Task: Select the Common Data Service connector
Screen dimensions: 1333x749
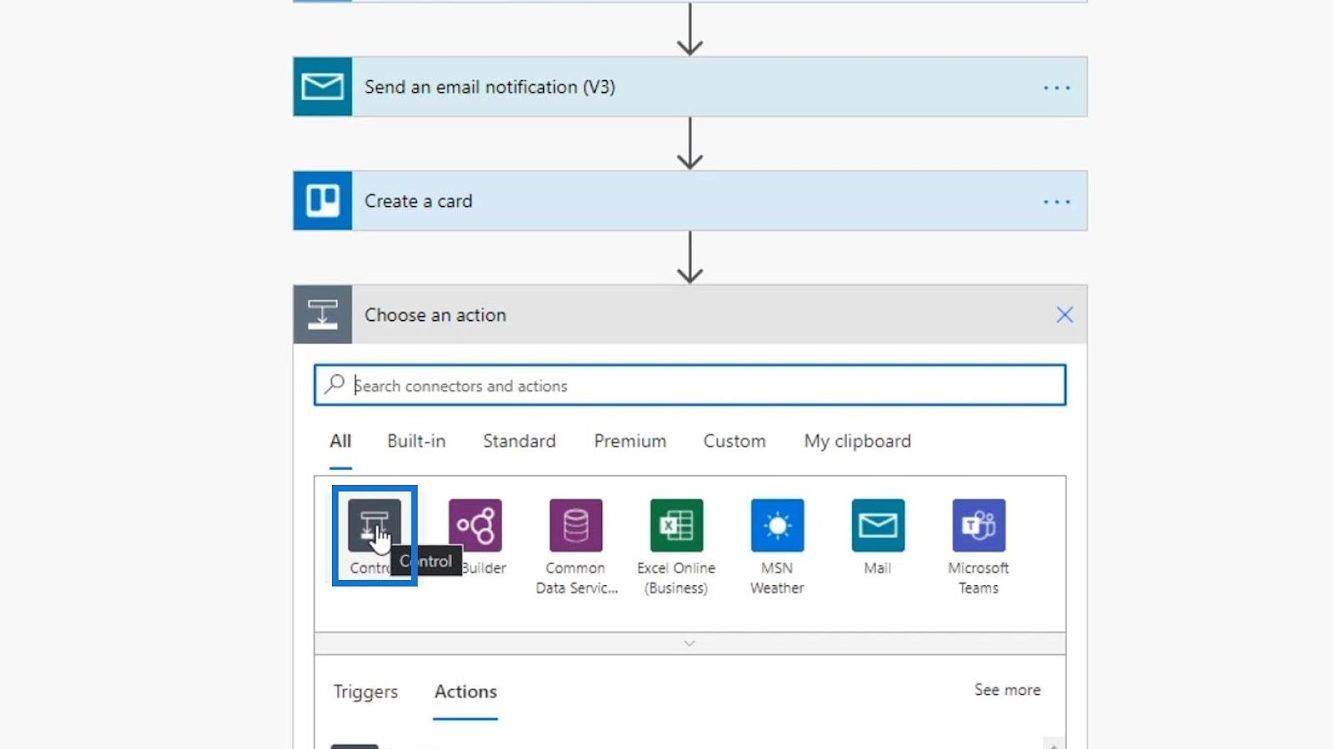Action: pos(576,525)
